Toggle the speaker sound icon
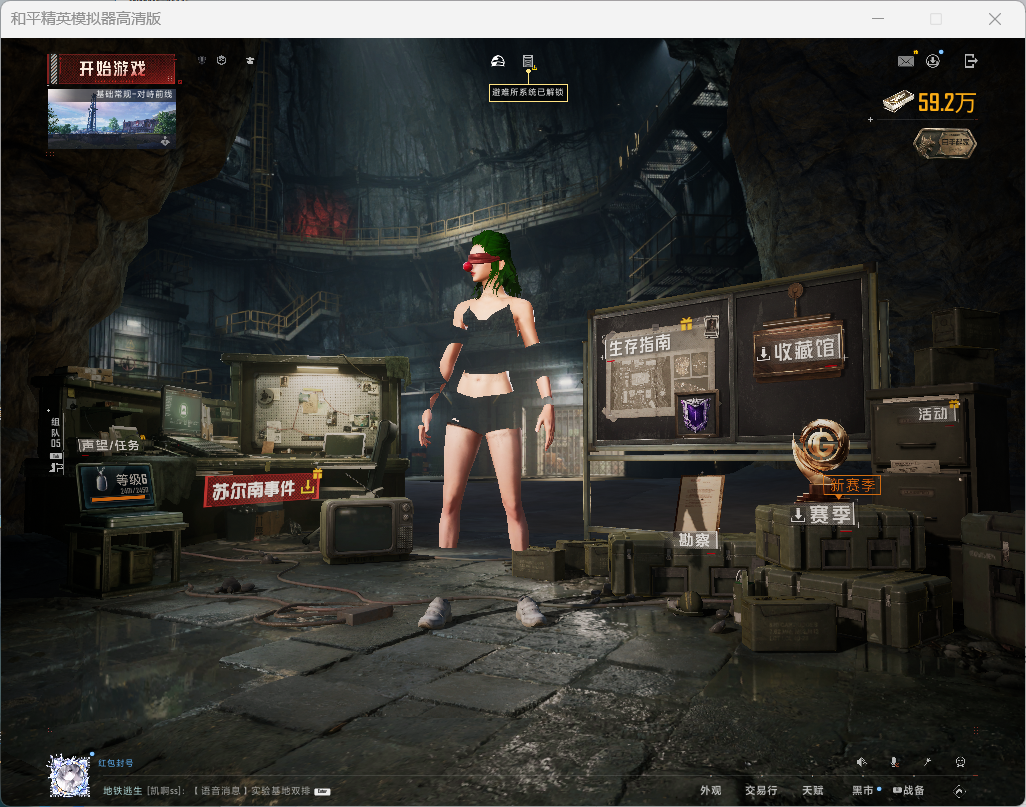 tap(862, 762)
